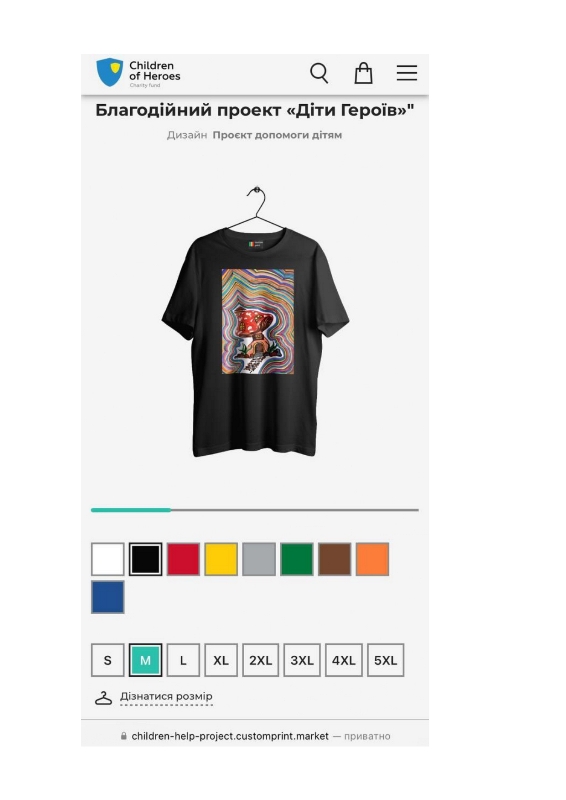Pick the yellow color swatch
The image size is (566, 800).
[221, 559]
